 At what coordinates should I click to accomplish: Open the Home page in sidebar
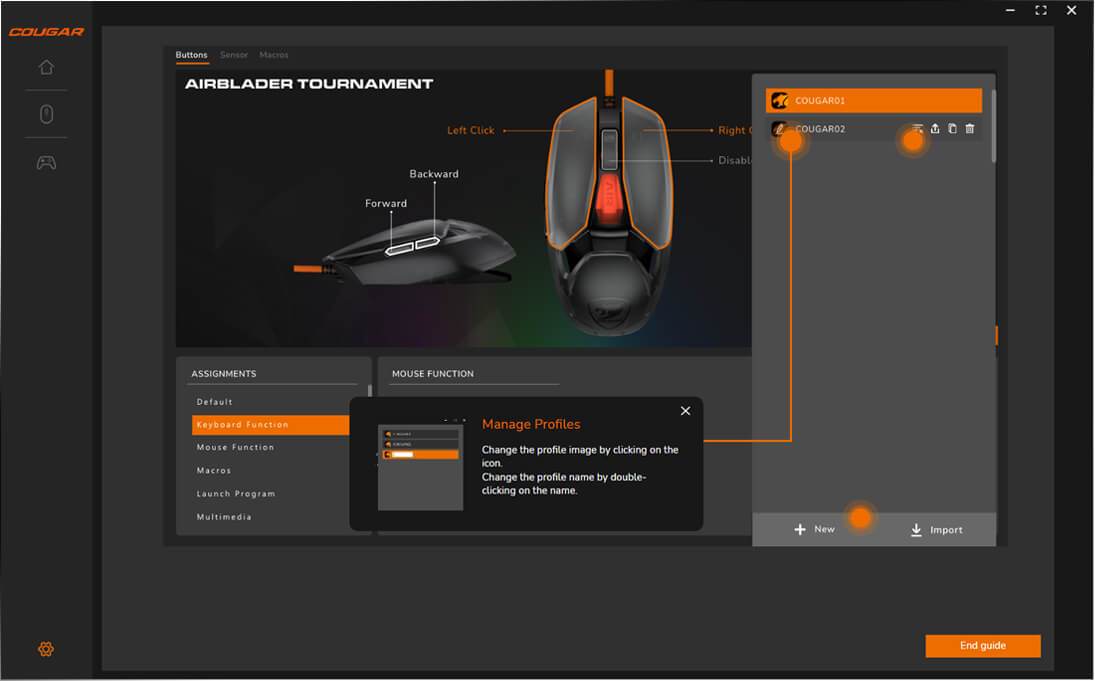tap(46, 67)
